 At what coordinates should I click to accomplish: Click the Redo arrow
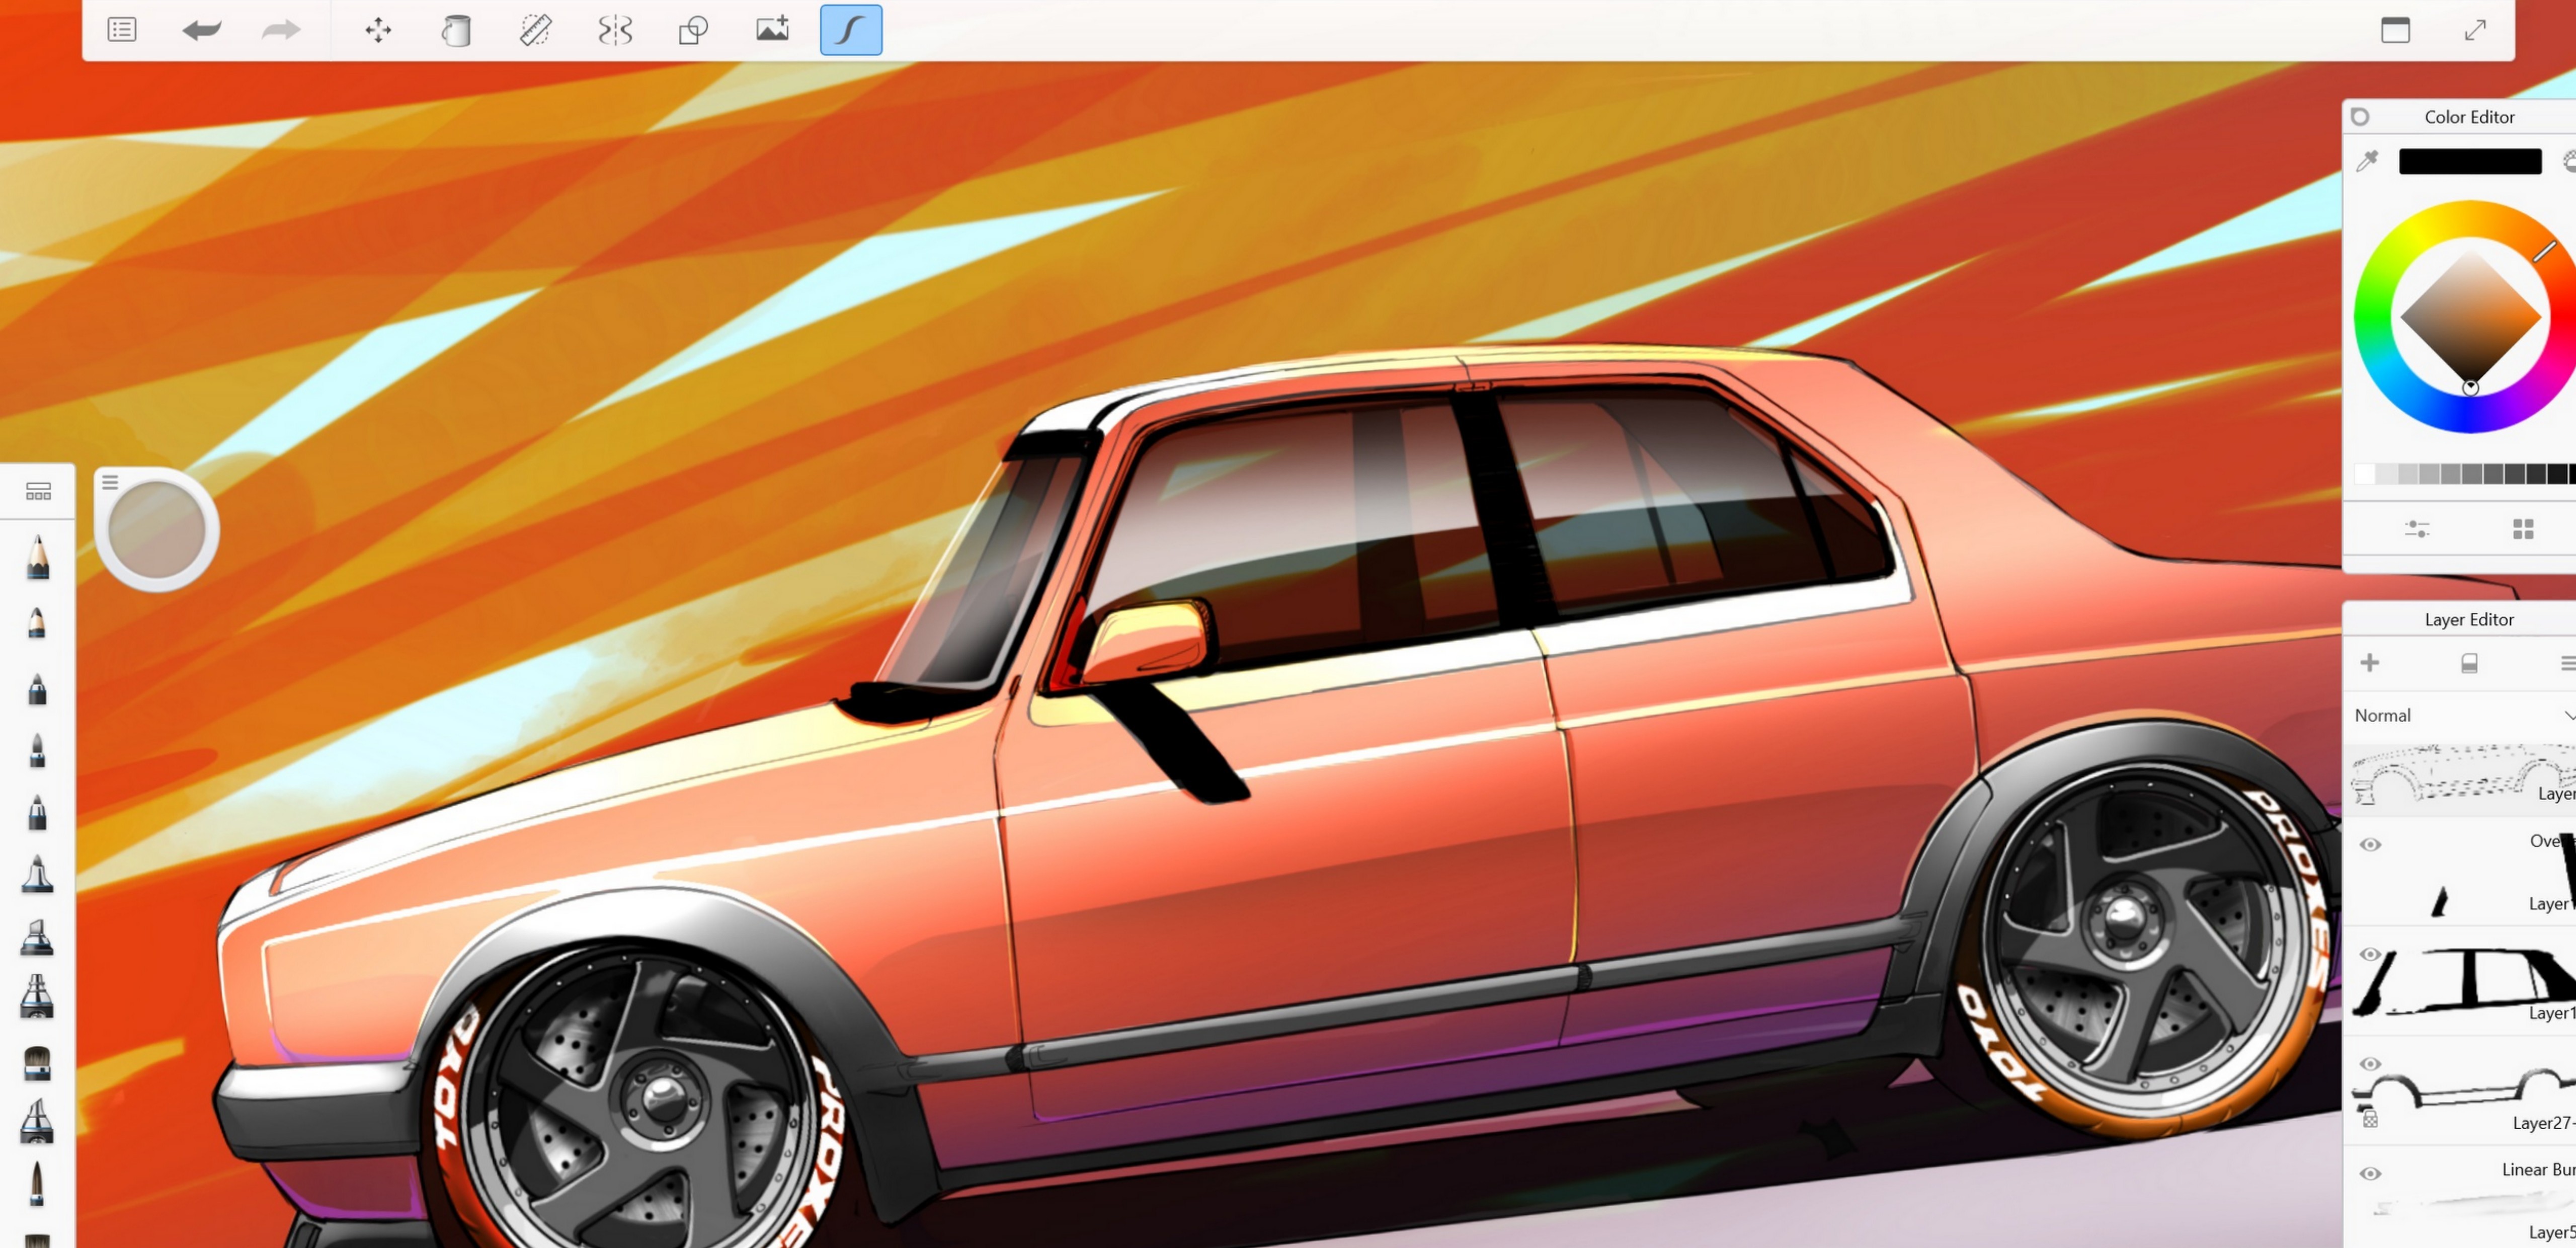280,30
